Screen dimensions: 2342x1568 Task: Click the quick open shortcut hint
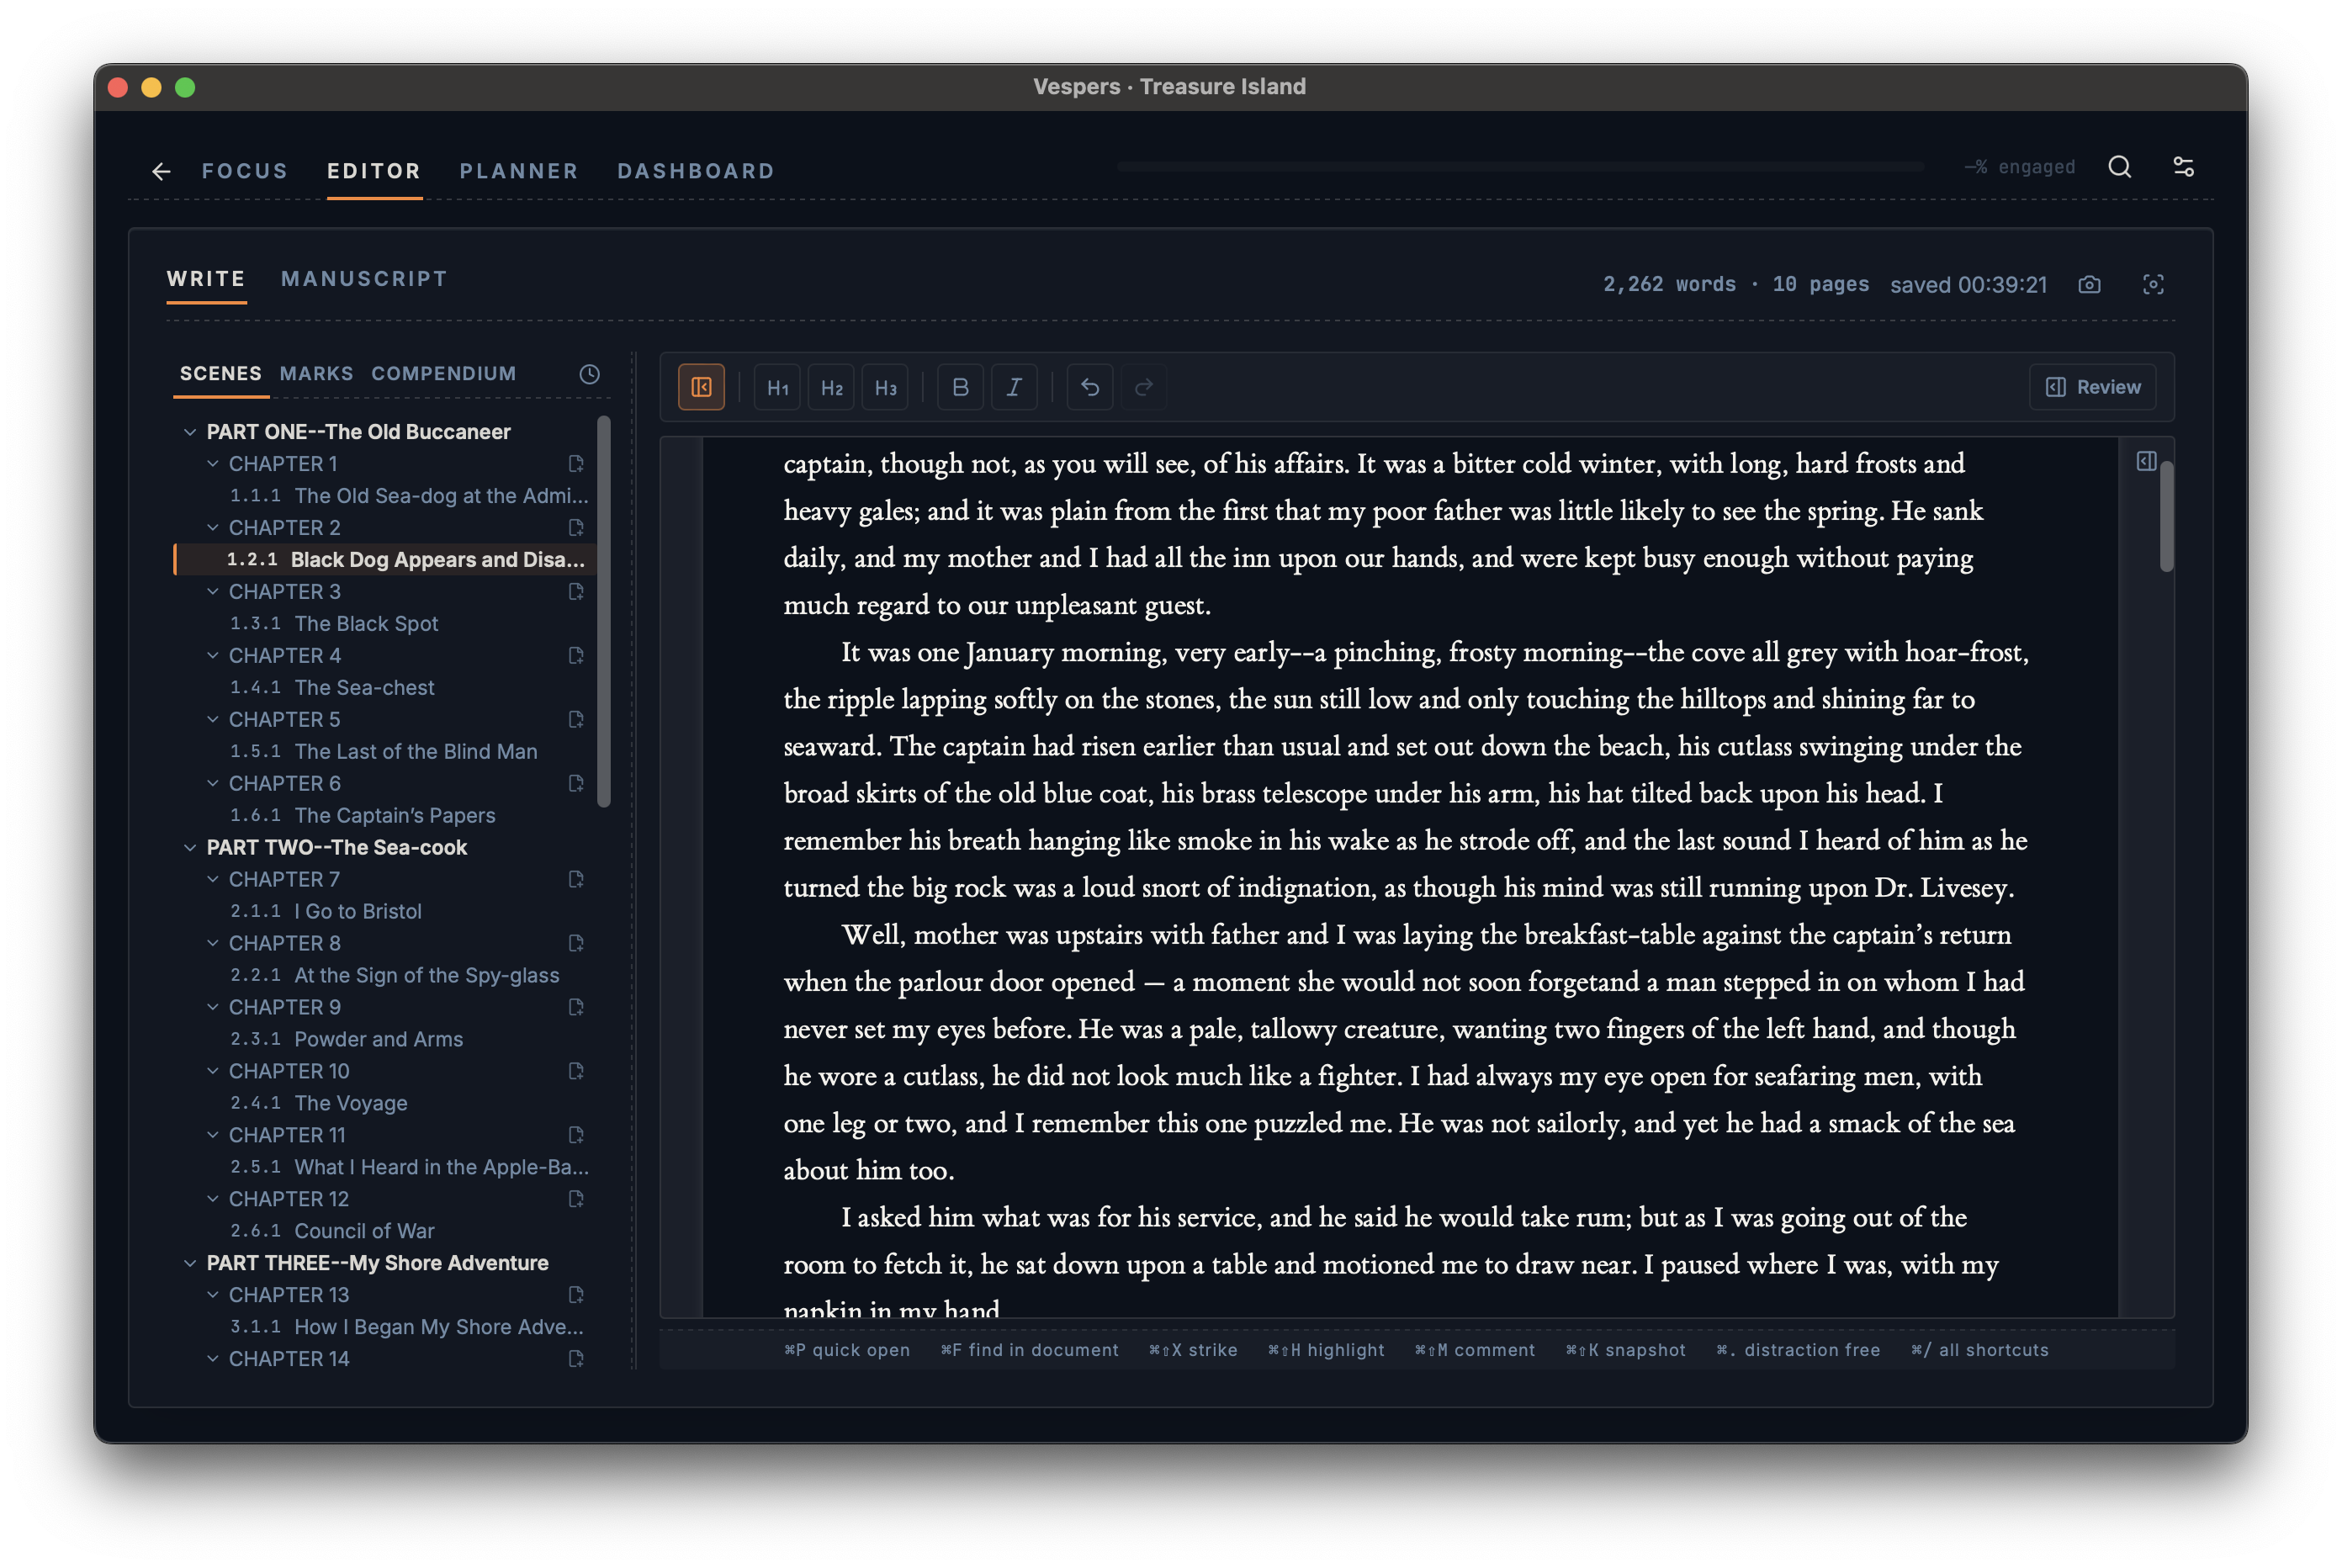(847, 1351)
